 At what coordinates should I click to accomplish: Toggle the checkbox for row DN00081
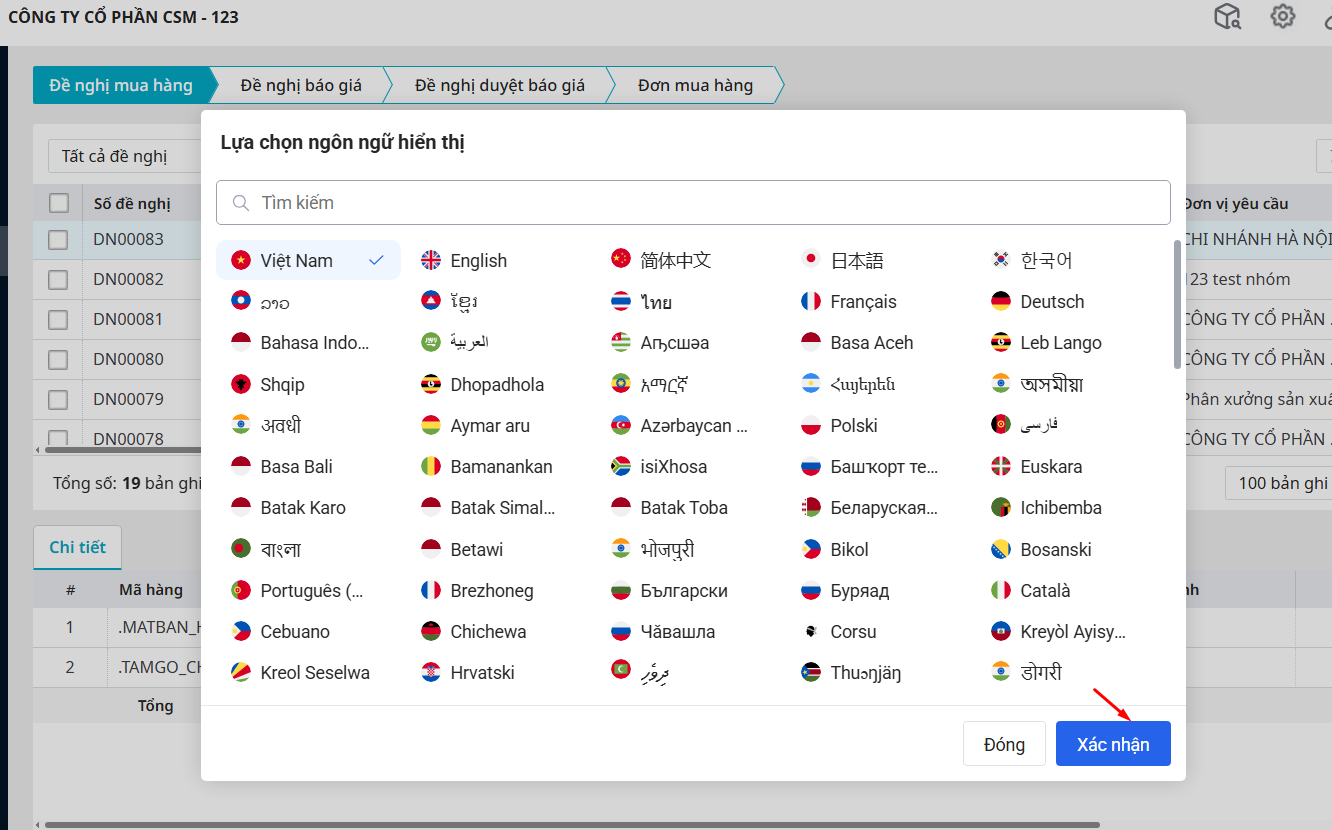click(x=58, y=319)
